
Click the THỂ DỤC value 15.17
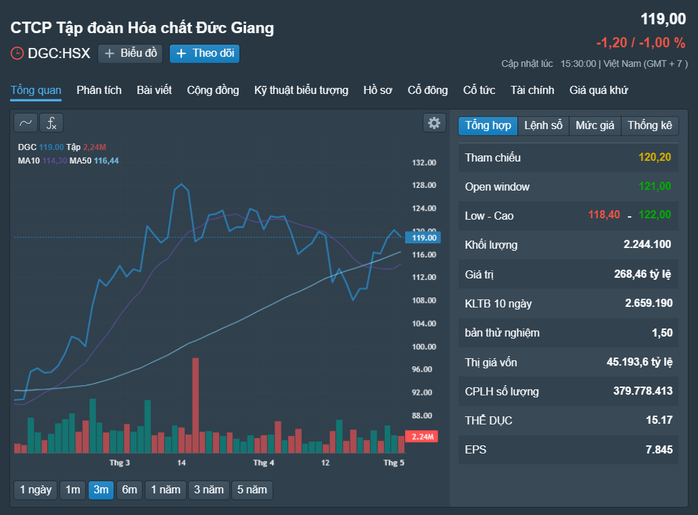tap(659, 420)
